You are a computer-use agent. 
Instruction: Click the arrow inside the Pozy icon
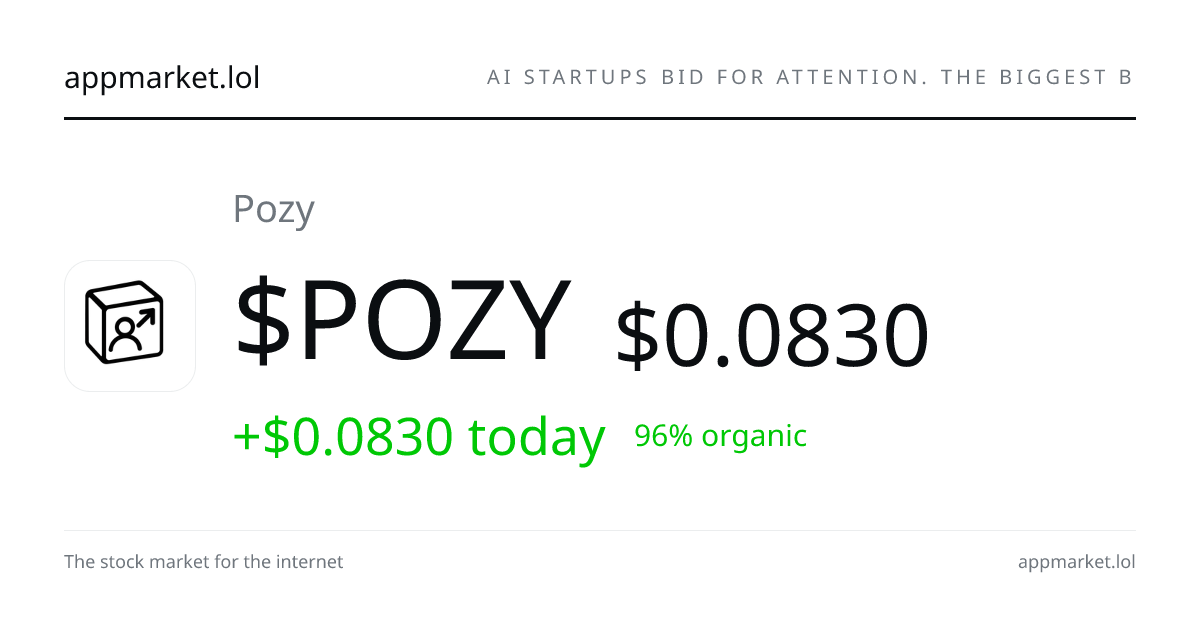coord(146,319)
